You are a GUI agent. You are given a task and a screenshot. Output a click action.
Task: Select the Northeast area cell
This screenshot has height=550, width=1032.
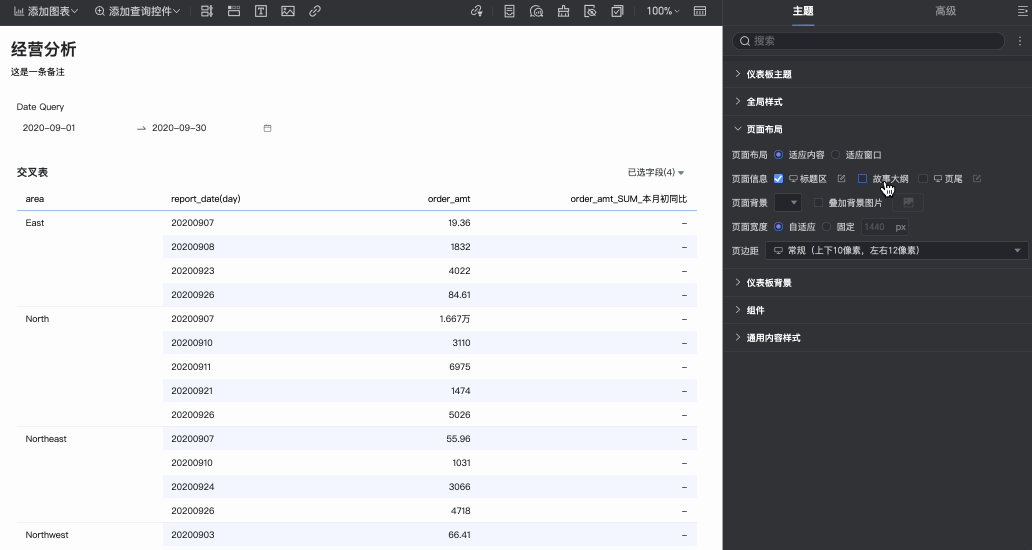(46, 439)
